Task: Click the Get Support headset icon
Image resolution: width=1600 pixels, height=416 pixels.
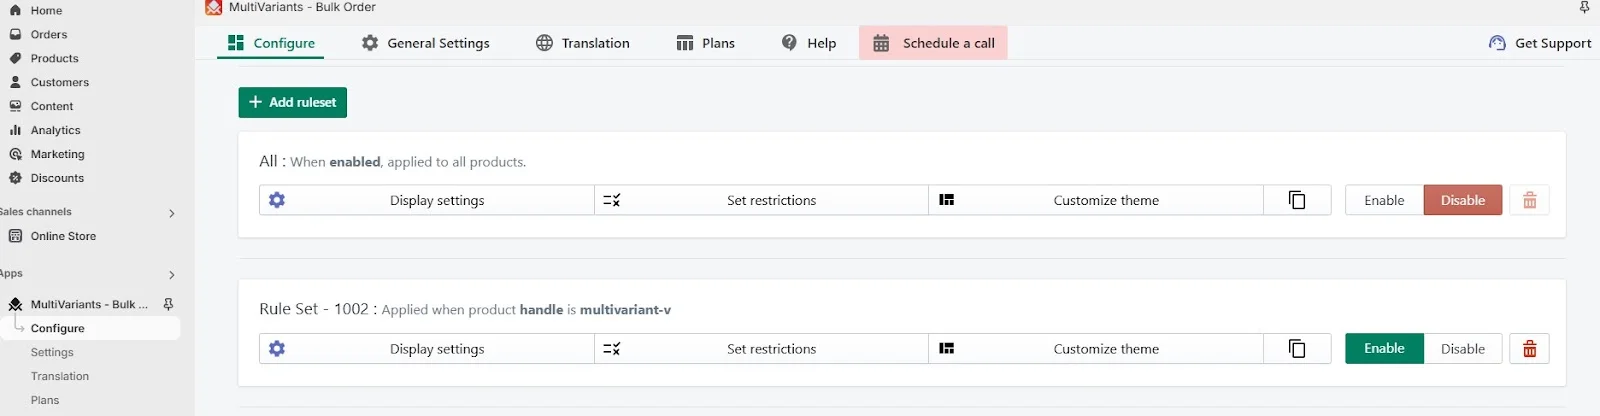Action: 1497,43
